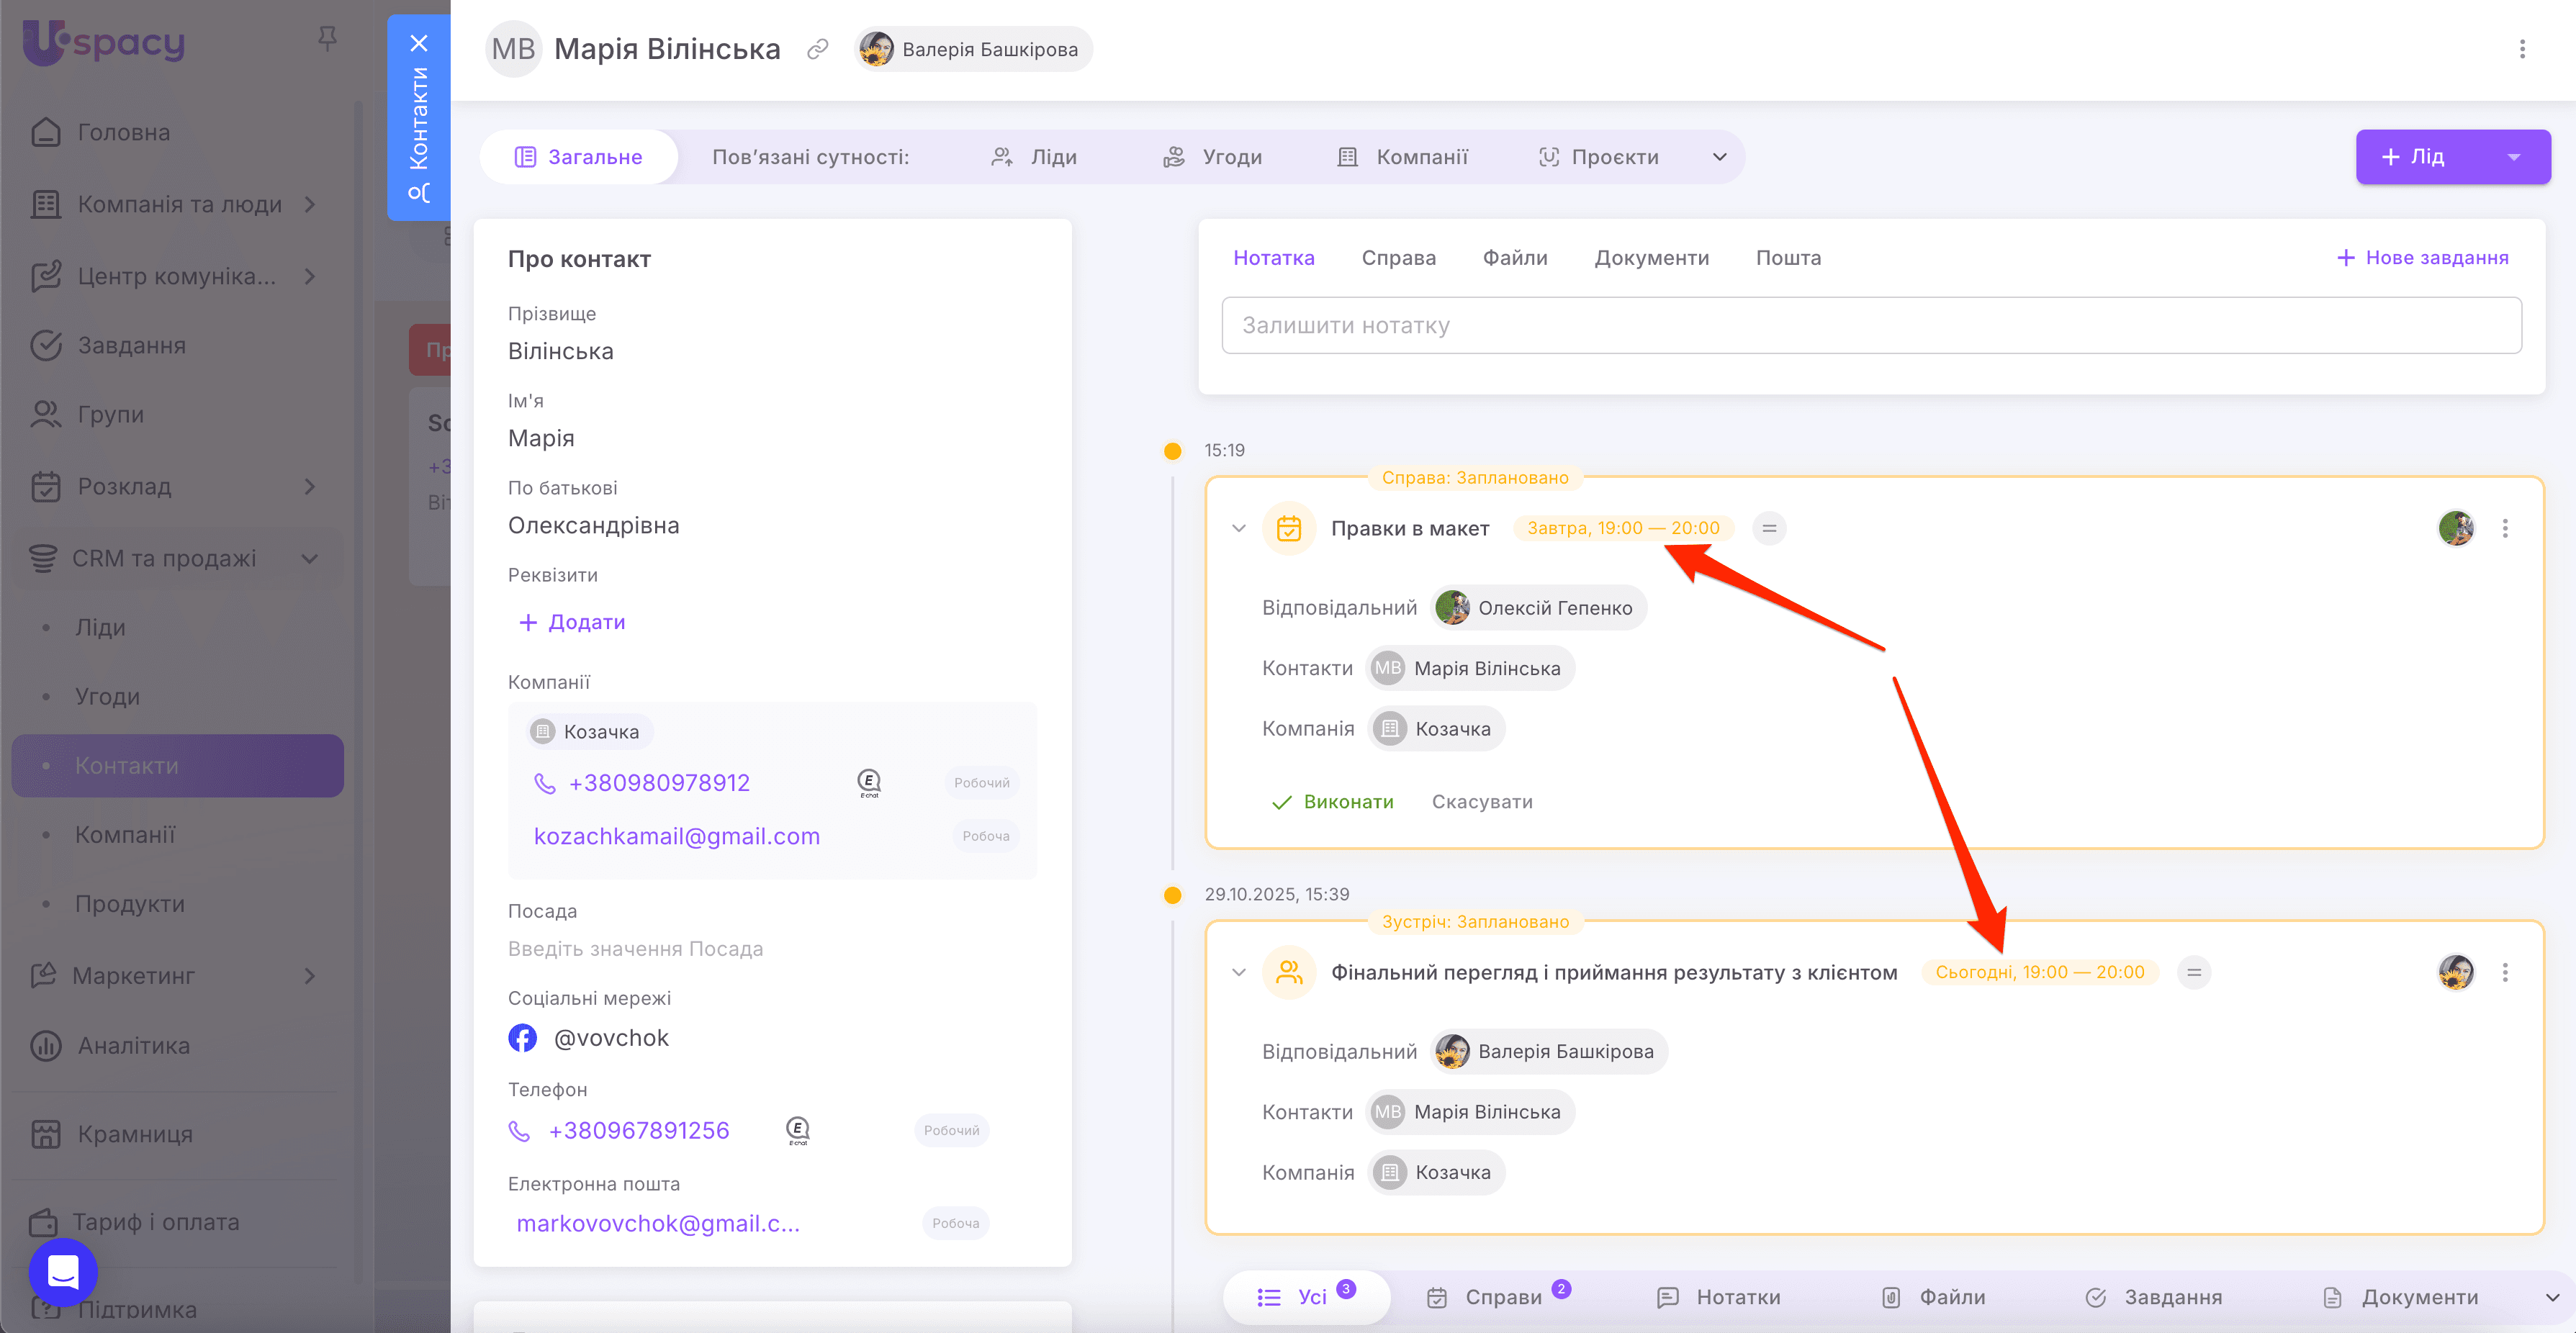Viewport: 2576px width, 1333px height.
Task: Click + Нове завдання link
Action: click(x=2422, y=258)
